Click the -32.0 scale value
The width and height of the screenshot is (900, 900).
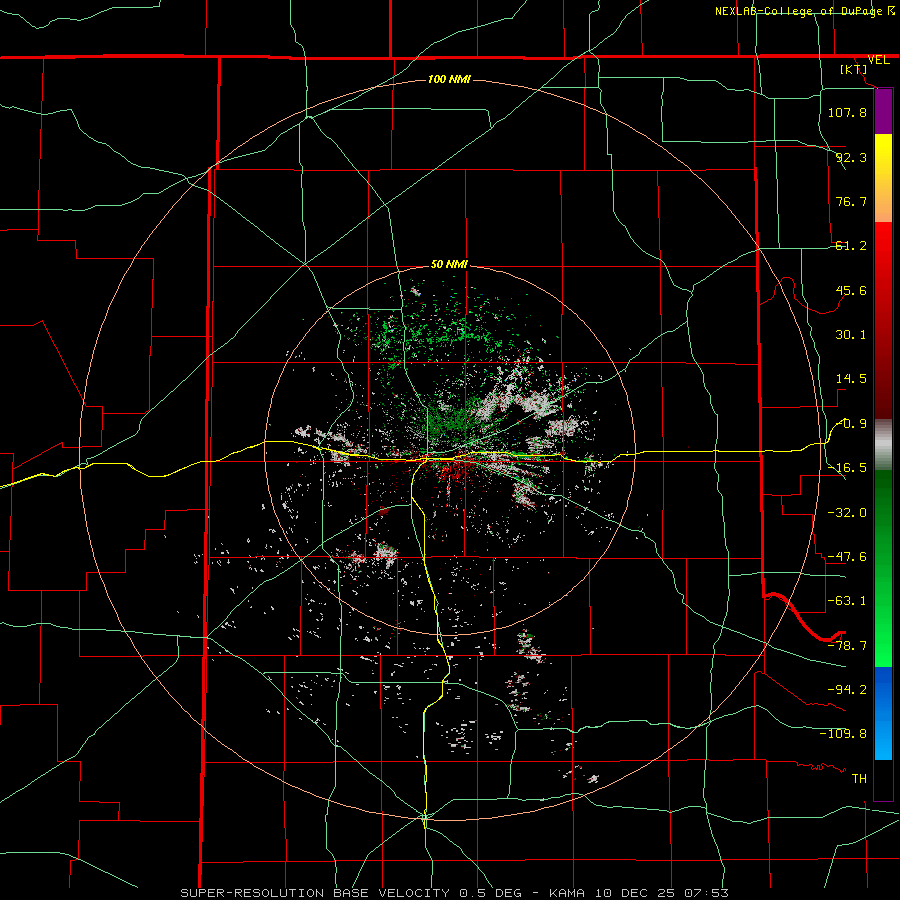[847, 513]
